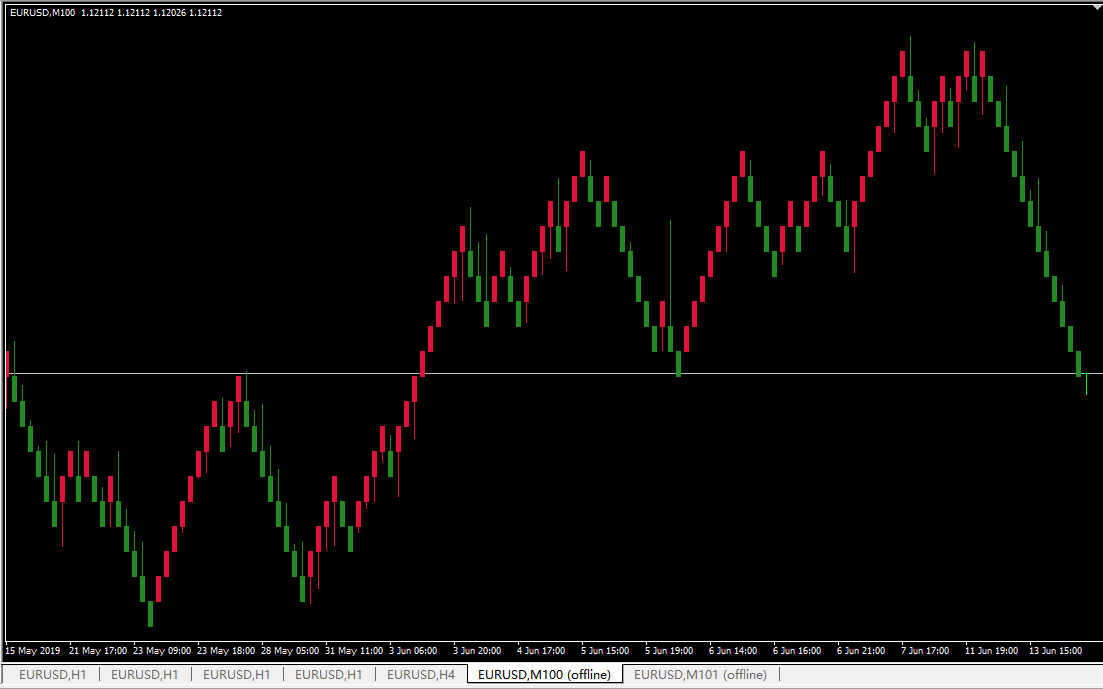1103x689 pixels.
Task: Select the 5 Jun 15:00 axis label
Action: pos(605,650)
